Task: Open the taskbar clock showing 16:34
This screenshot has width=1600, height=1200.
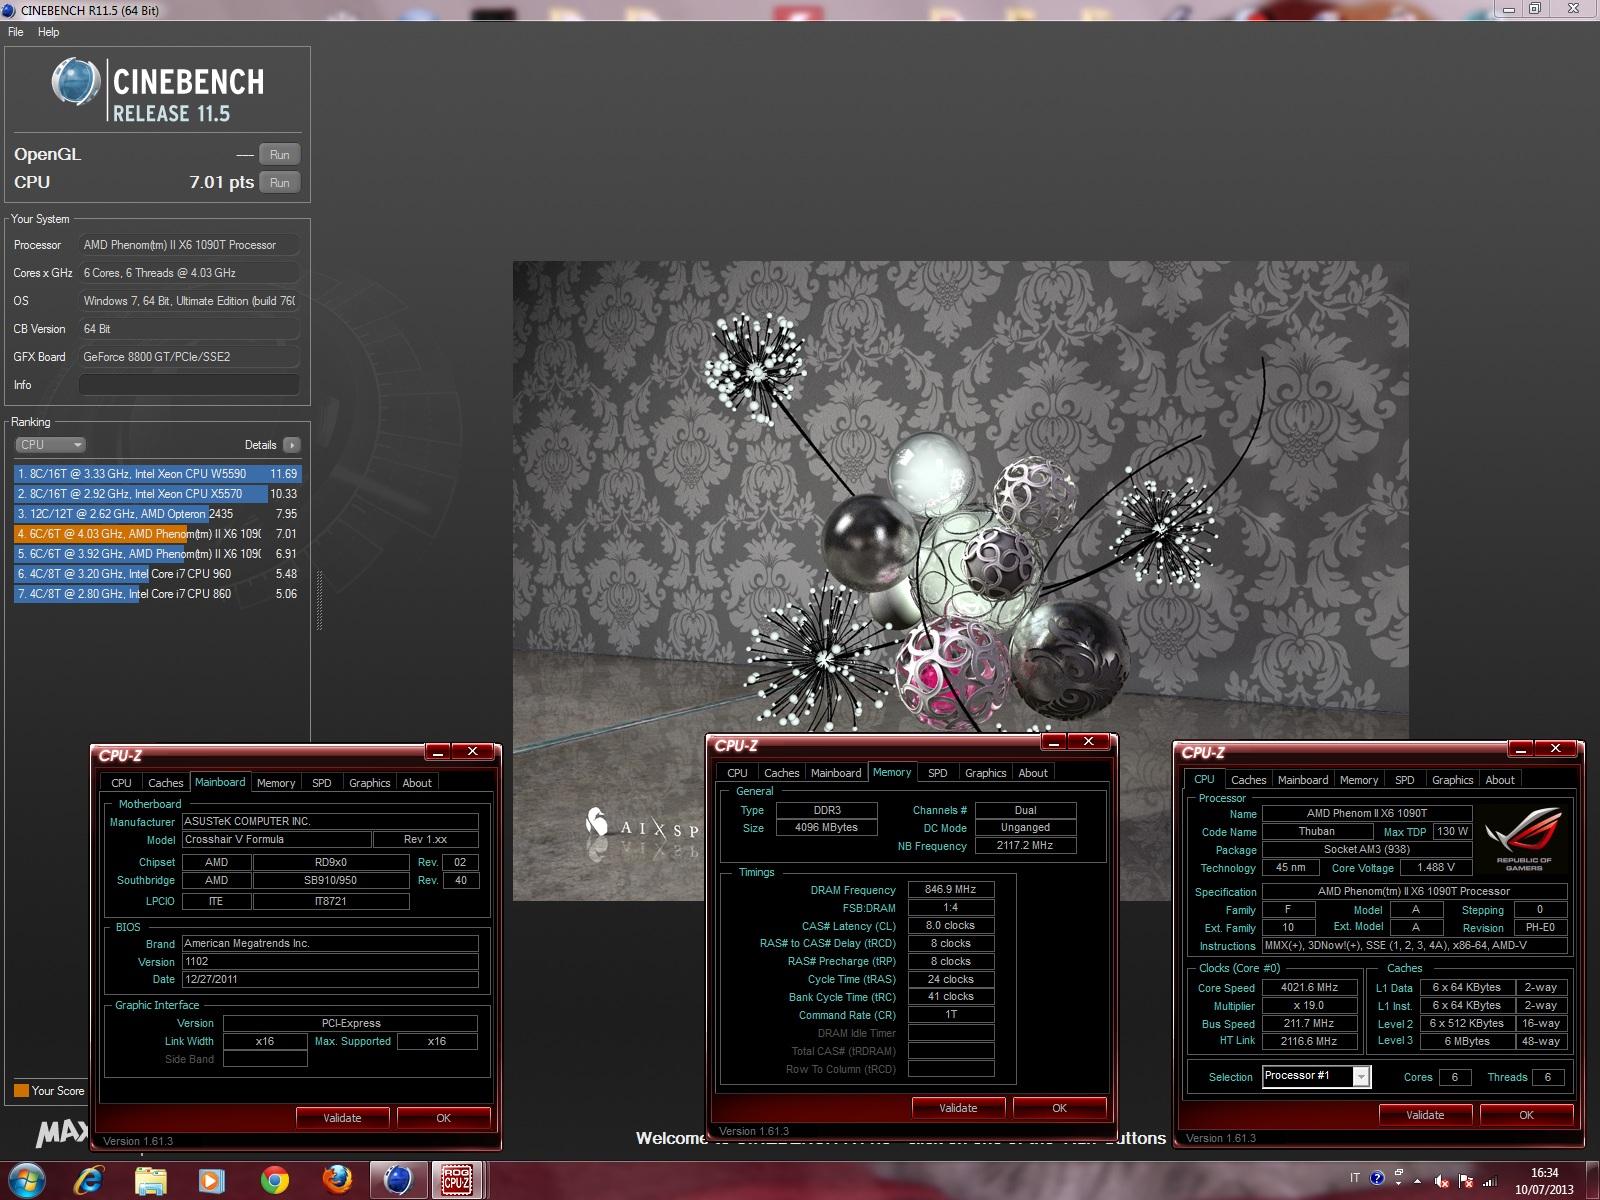Action: [x=1544, y=1181]
